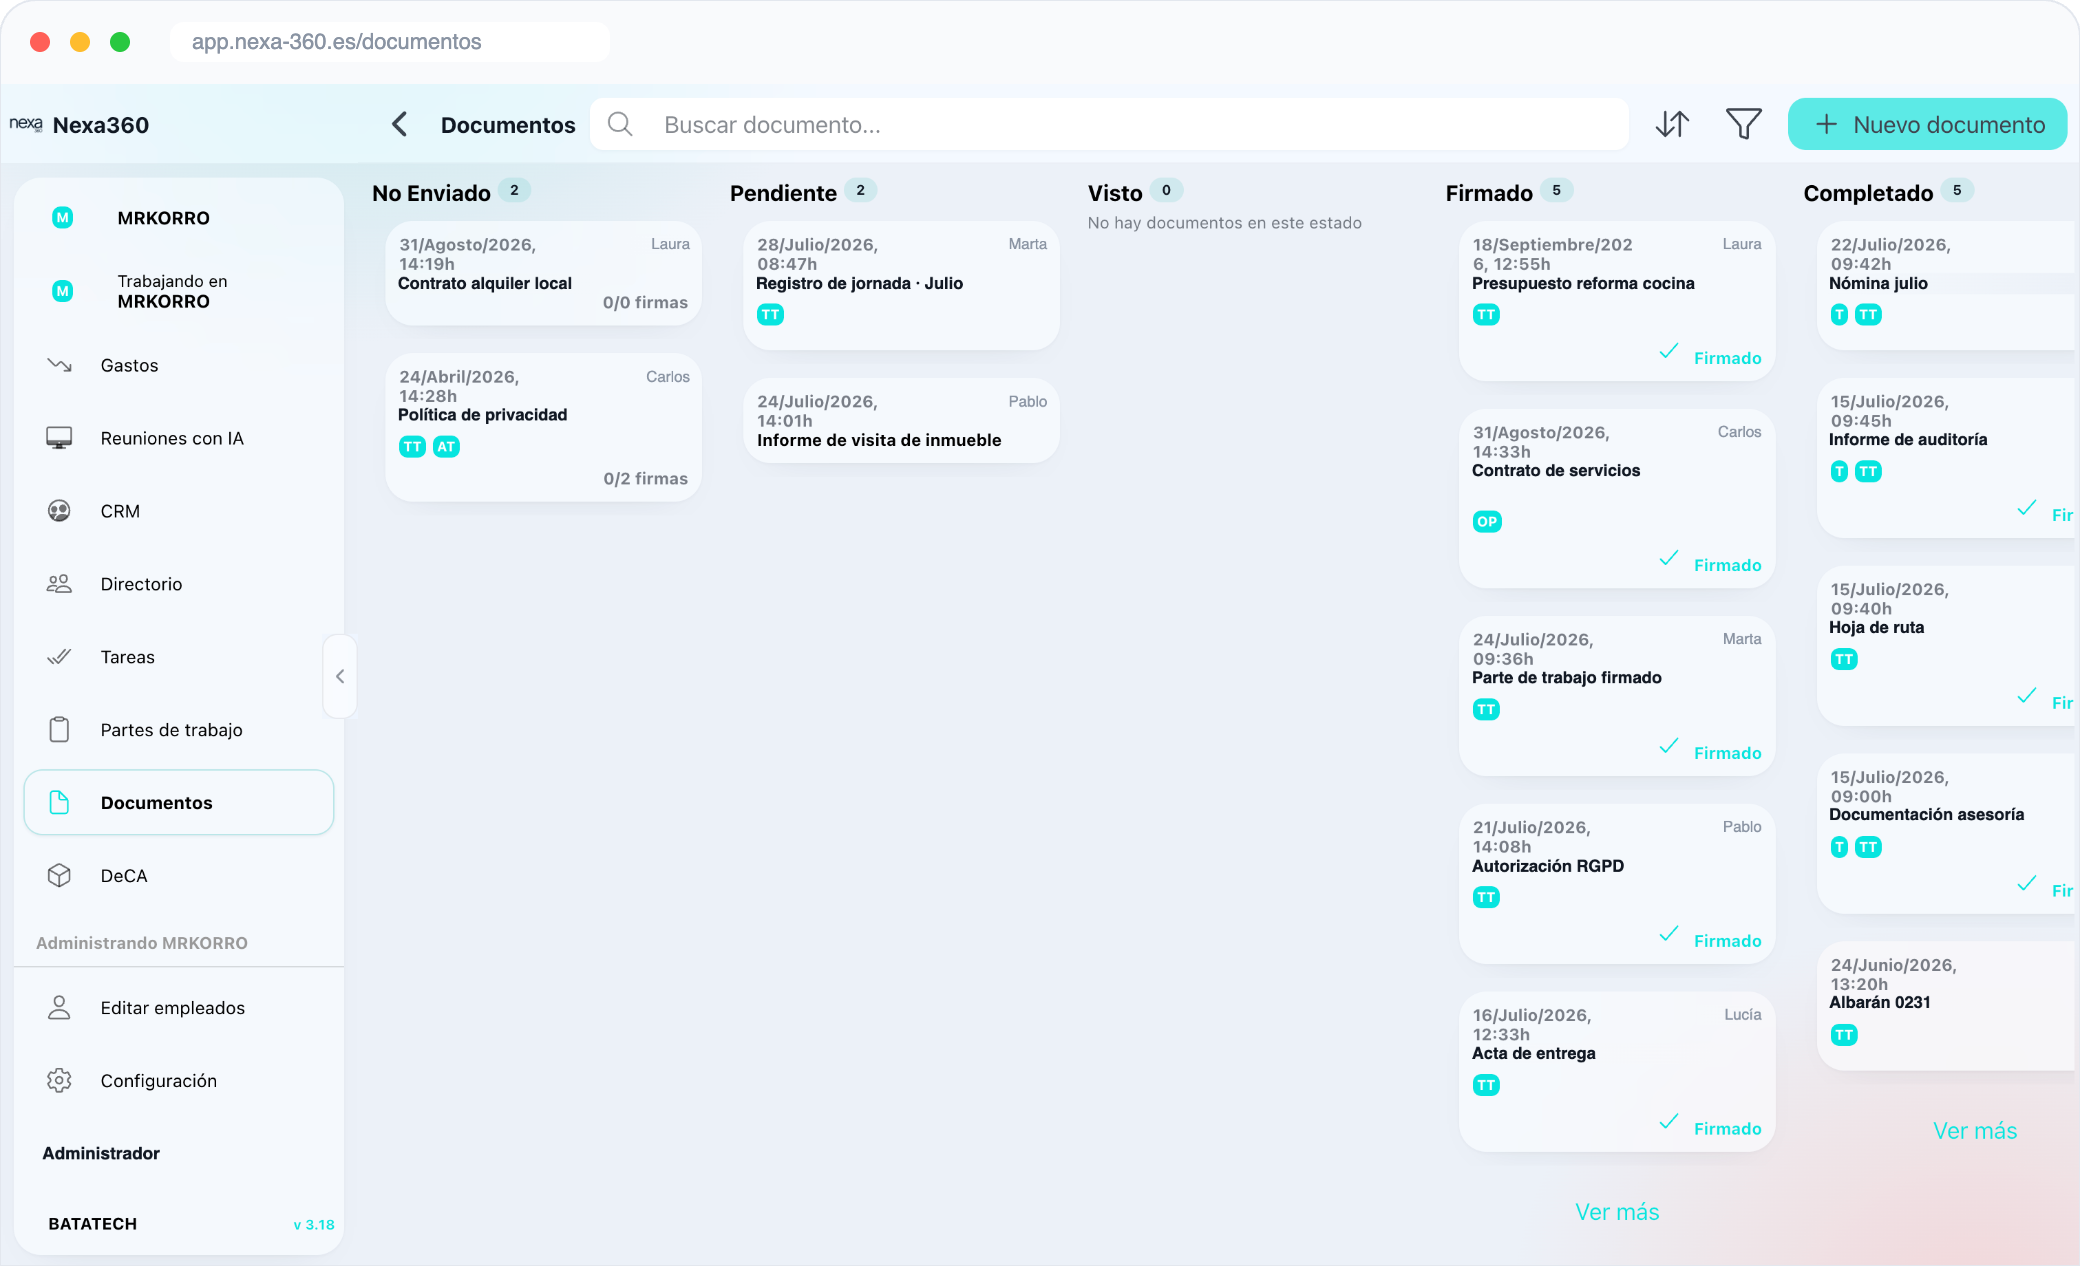Open Acta de entrega document card

tap(1617, 1072)
